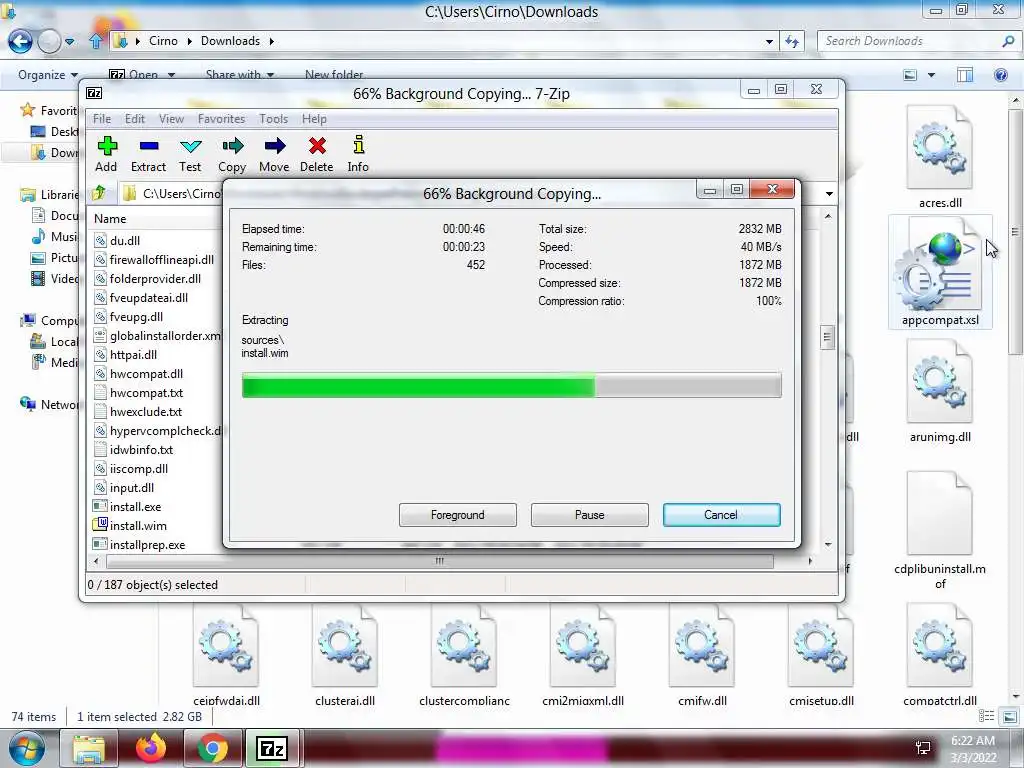Open Chrome from taskbar

click(212, 748)
